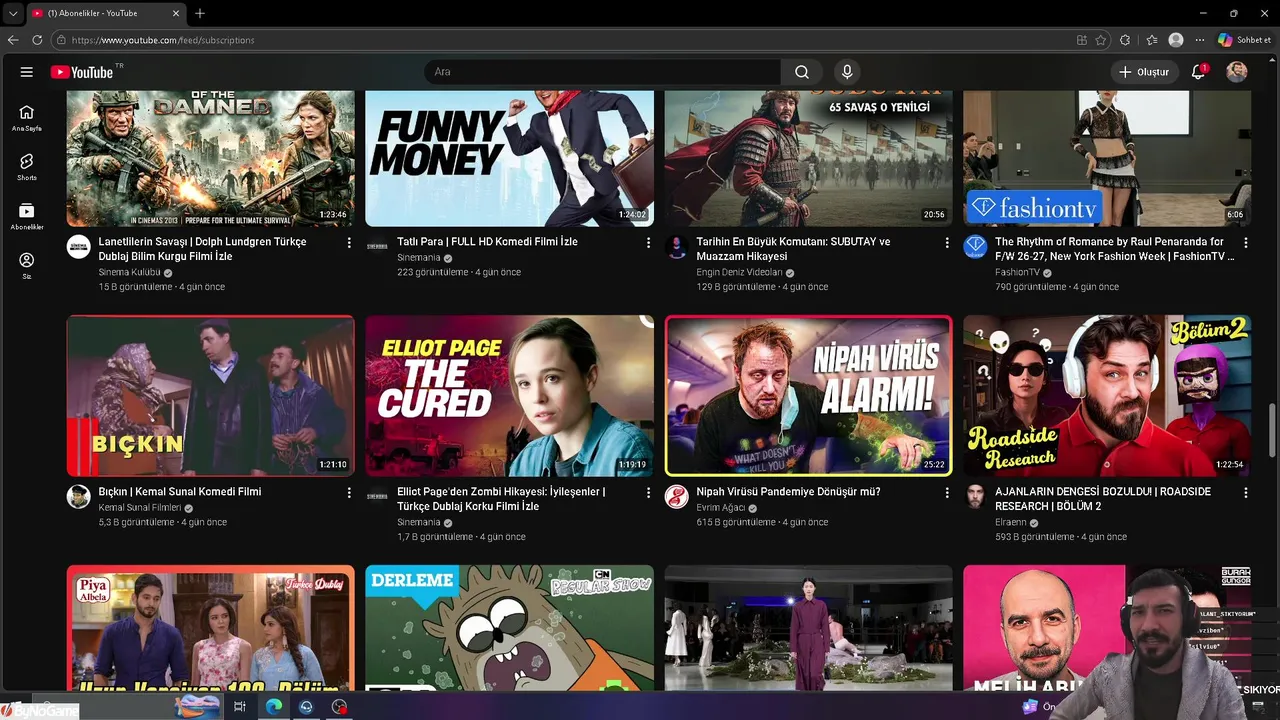Open the options menu for Lanetlilerin Savaşı video
1280x720 pixels.
(349, 243)
